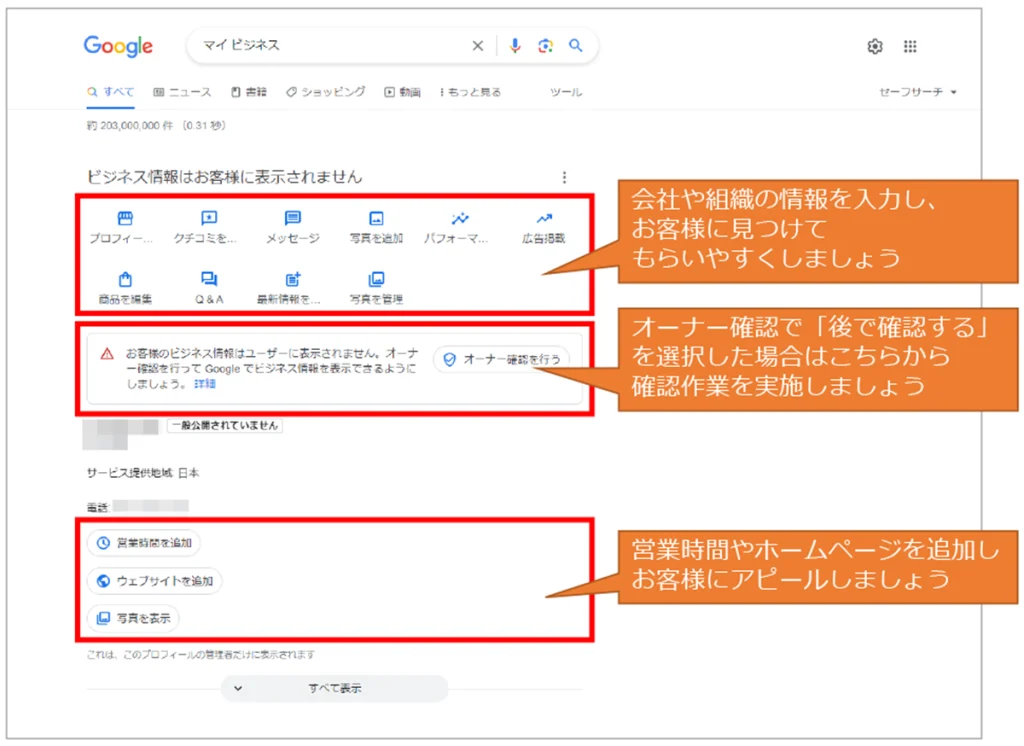Screen dimensions: 1024x746
Task: Open 写真を管理 manage photos icon
Action: click(x=376, y=280)
